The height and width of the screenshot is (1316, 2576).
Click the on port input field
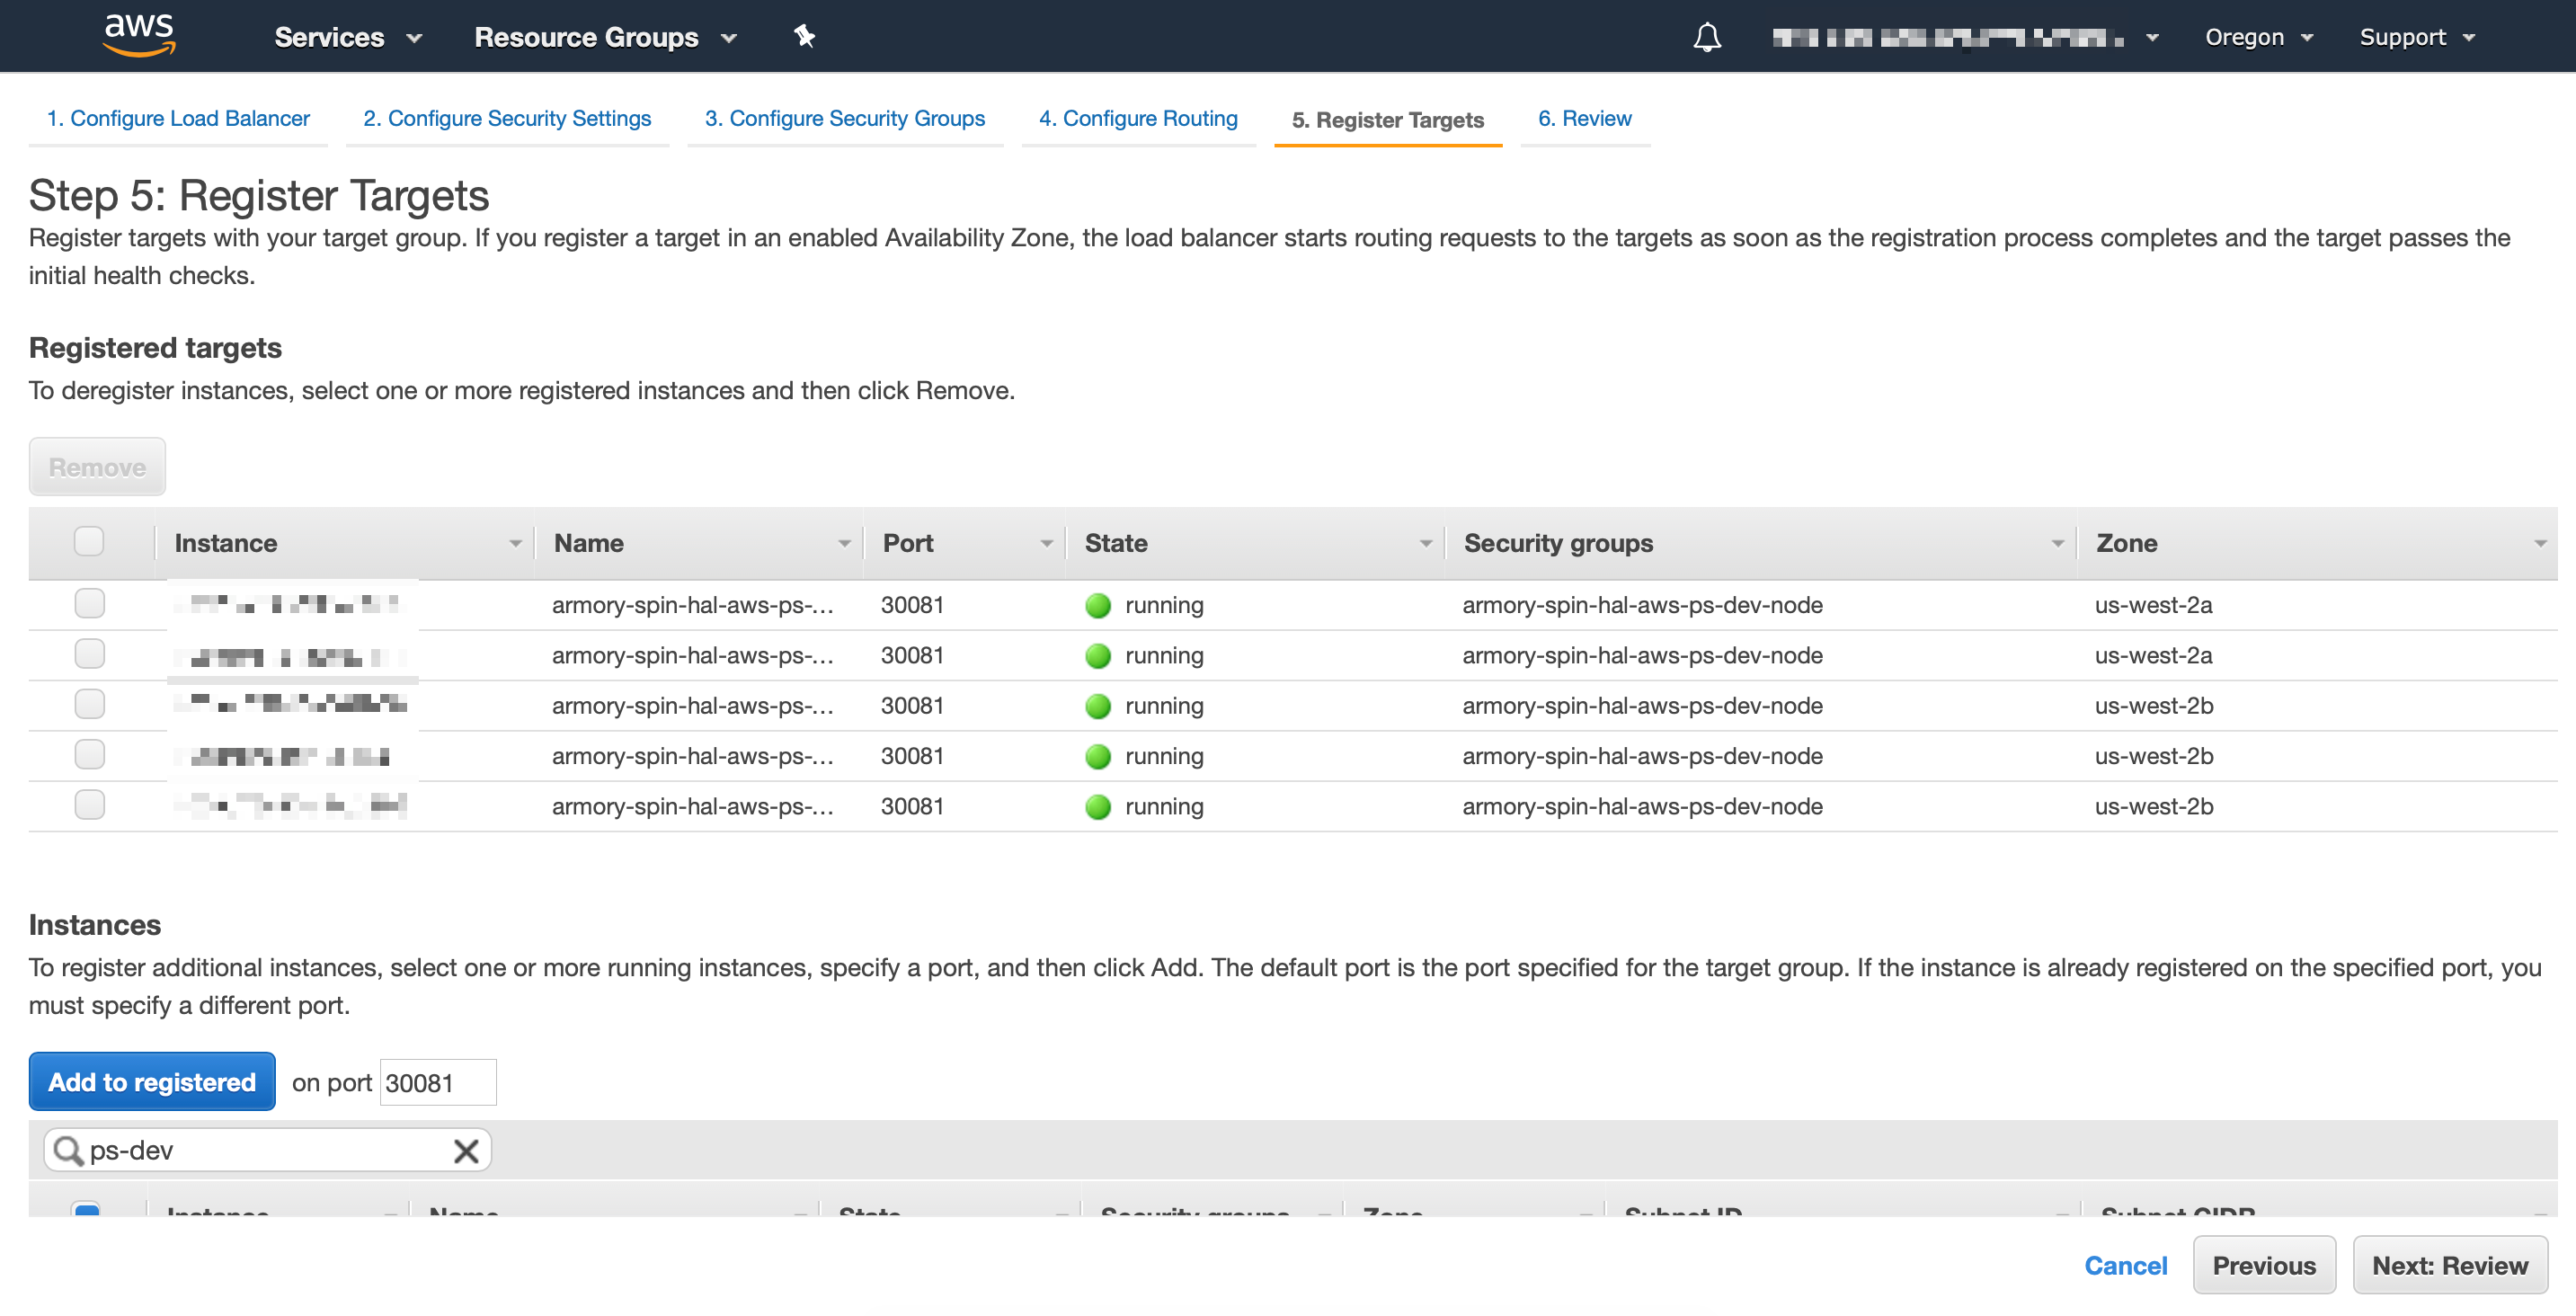pos(437,1083)
